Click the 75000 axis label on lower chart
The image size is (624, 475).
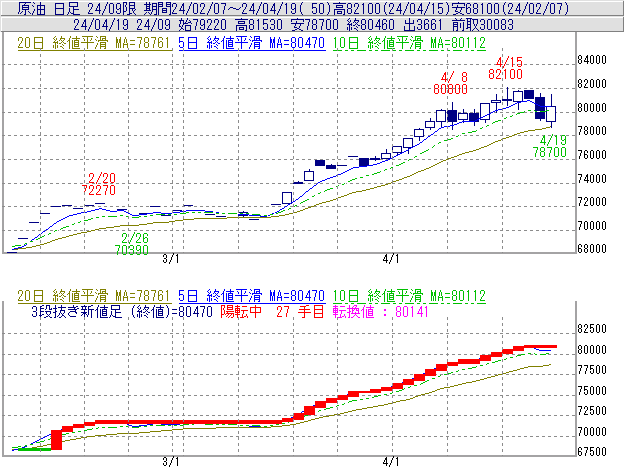[592, 391]
